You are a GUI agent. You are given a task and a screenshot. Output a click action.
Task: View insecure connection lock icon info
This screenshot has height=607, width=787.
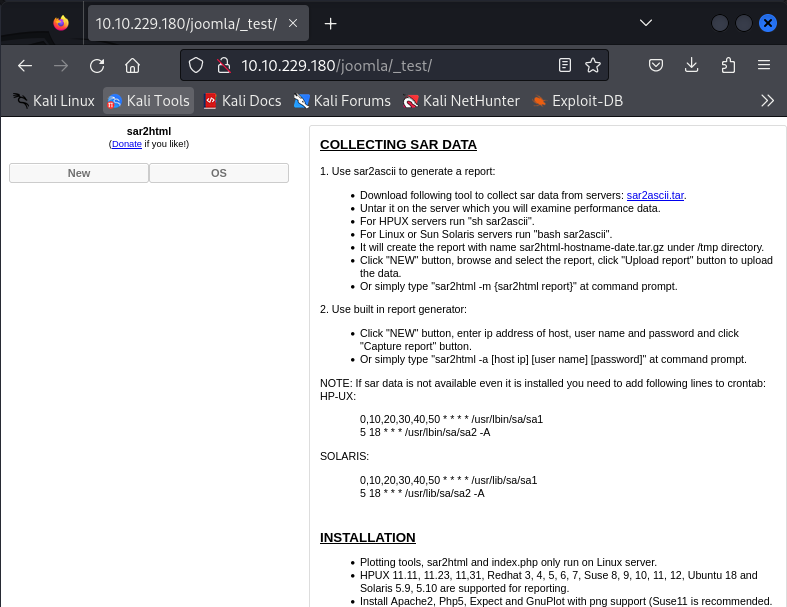point(223,65)
